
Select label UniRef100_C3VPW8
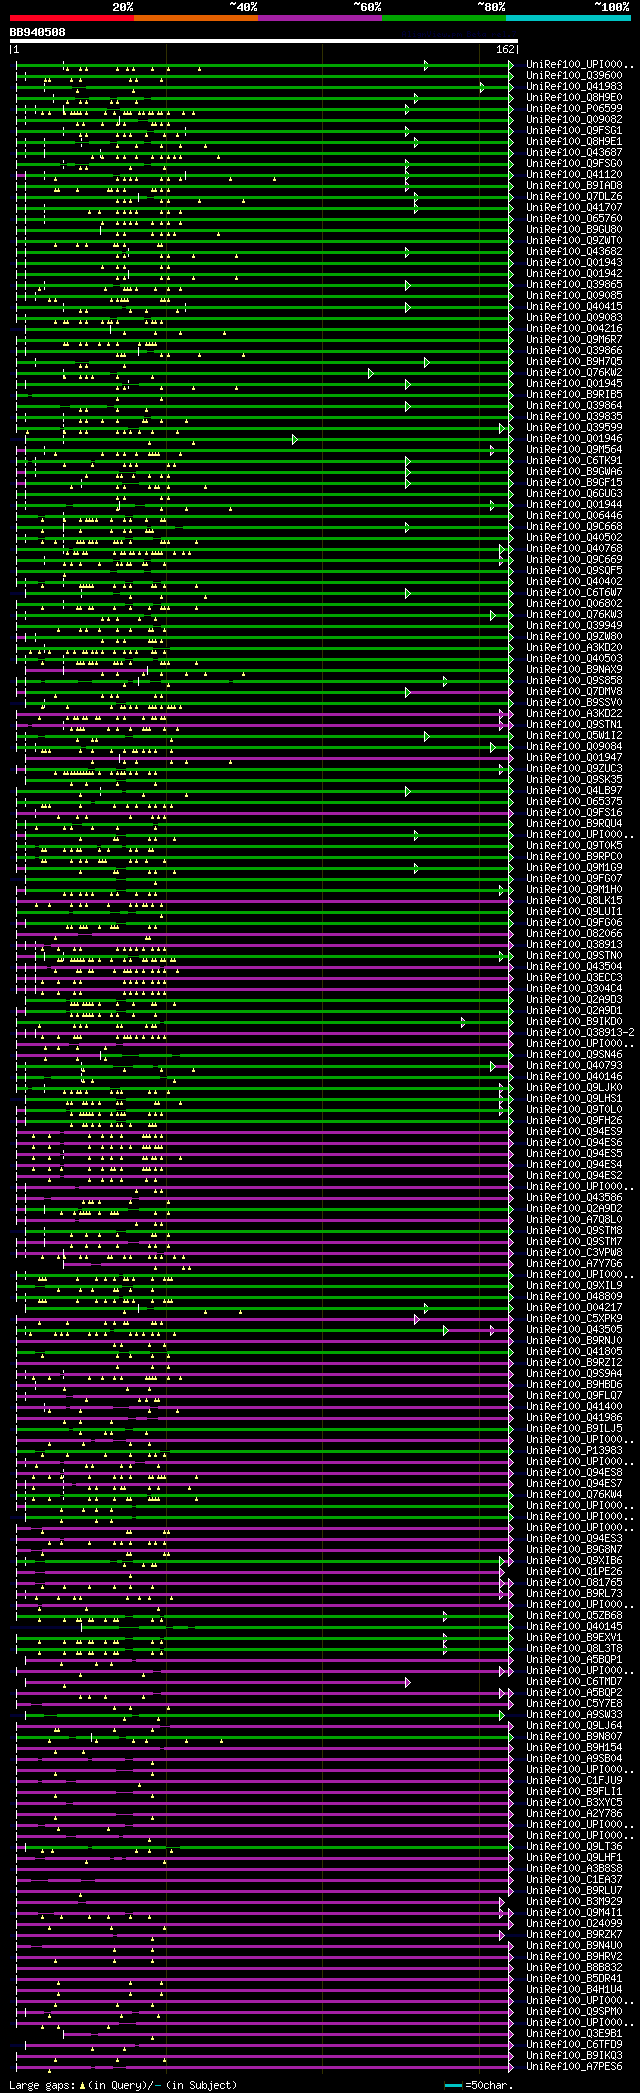[574, 1252]
